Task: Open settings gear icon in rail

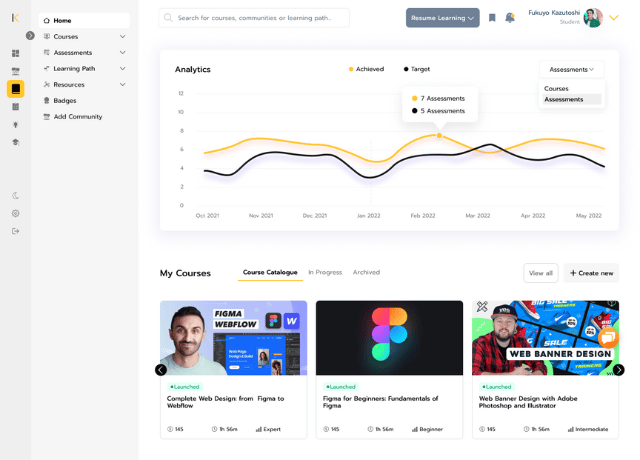Action: click(16, 213)
